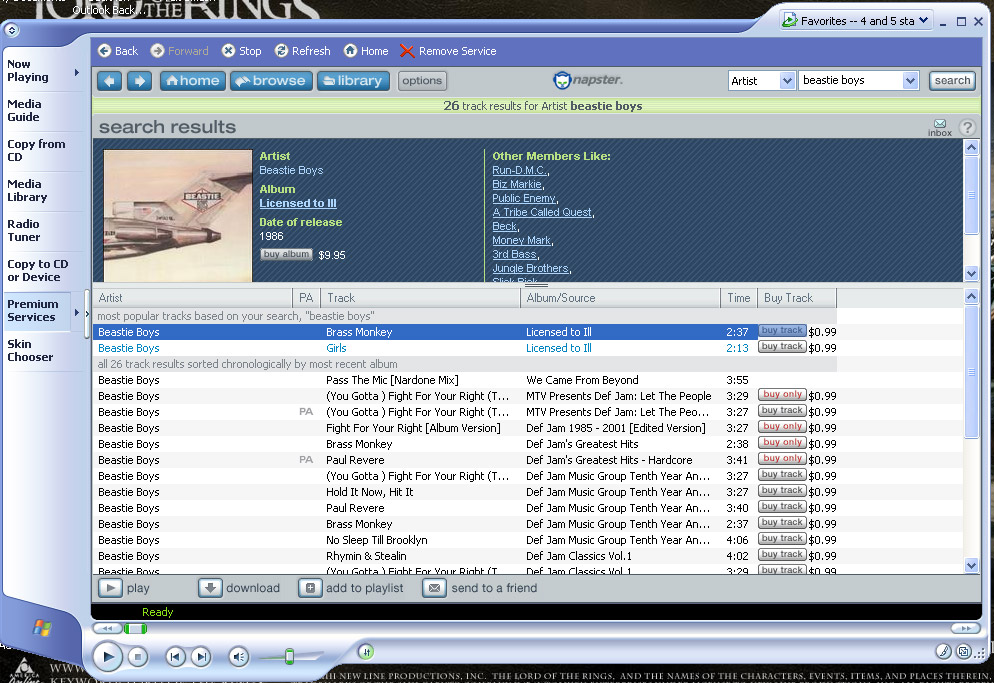
Task: Click the Napster logo
Action: pos(588,80)
